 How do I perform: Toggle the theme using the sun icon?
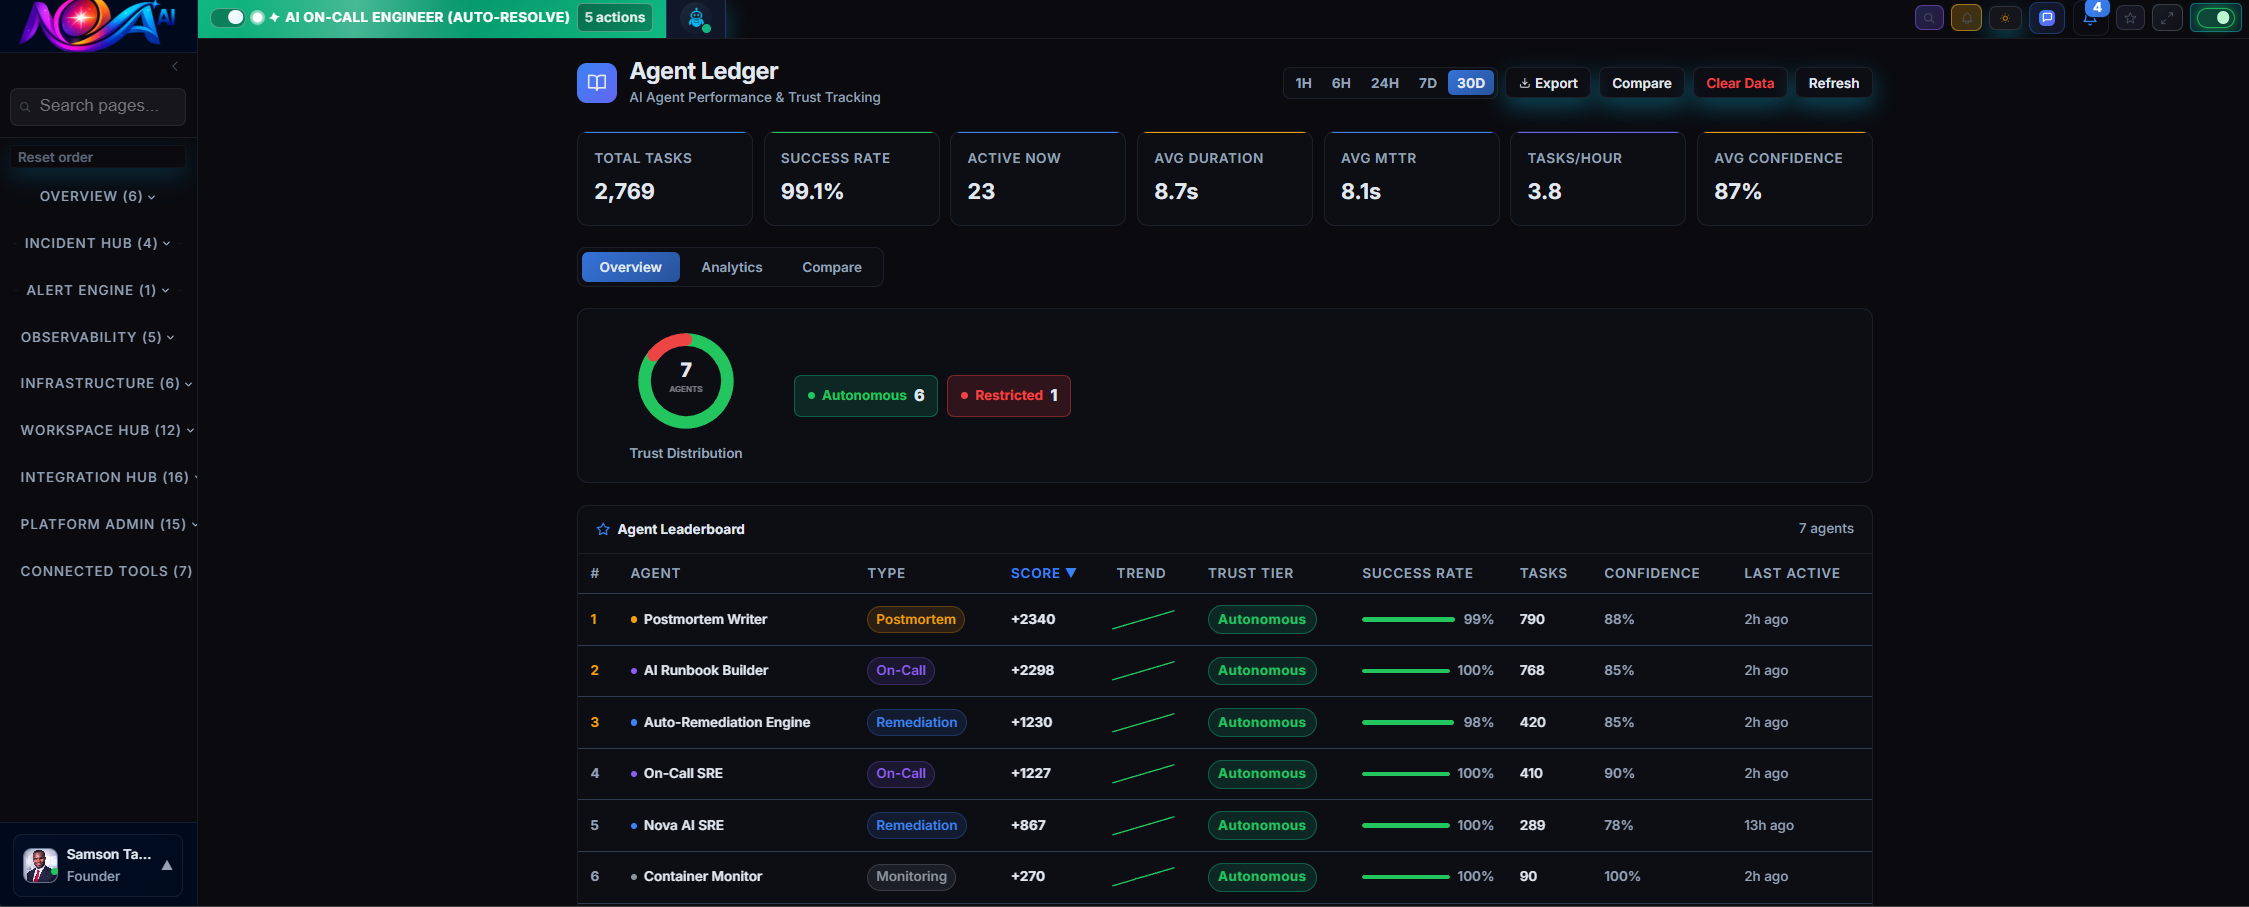point(2005,17)
